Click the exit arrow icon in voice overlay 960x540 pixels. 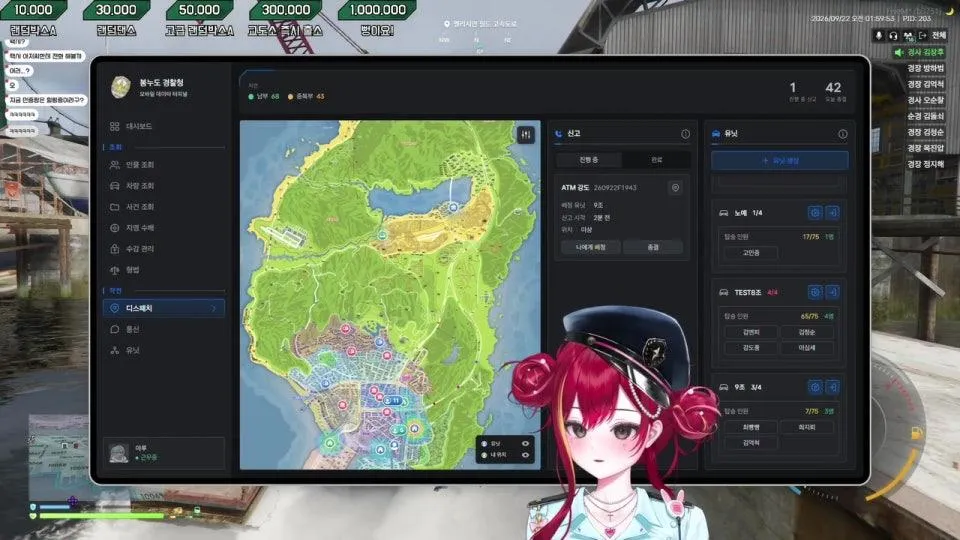pos(923,36)
